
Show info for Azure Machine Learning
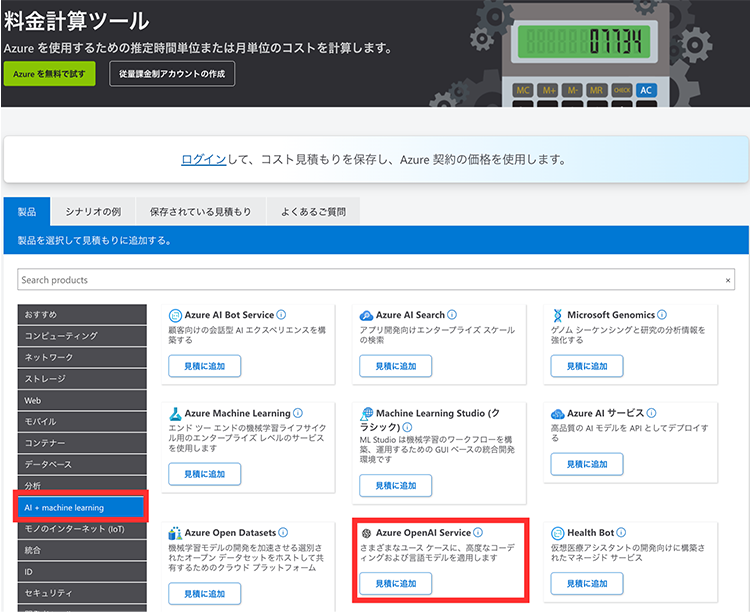tap(298, 413)
